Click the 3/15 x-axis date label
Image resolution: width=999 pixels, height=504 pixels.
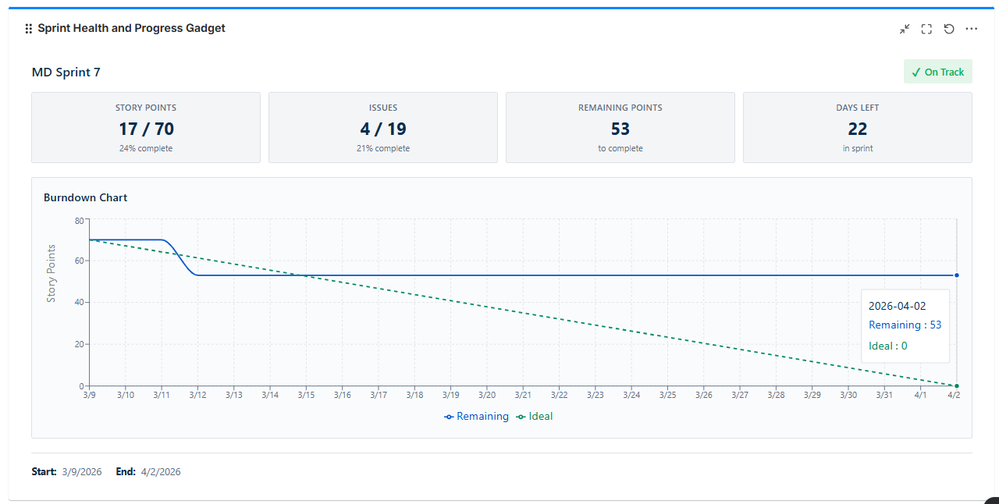pyautogui.click(x=306, y=395)
